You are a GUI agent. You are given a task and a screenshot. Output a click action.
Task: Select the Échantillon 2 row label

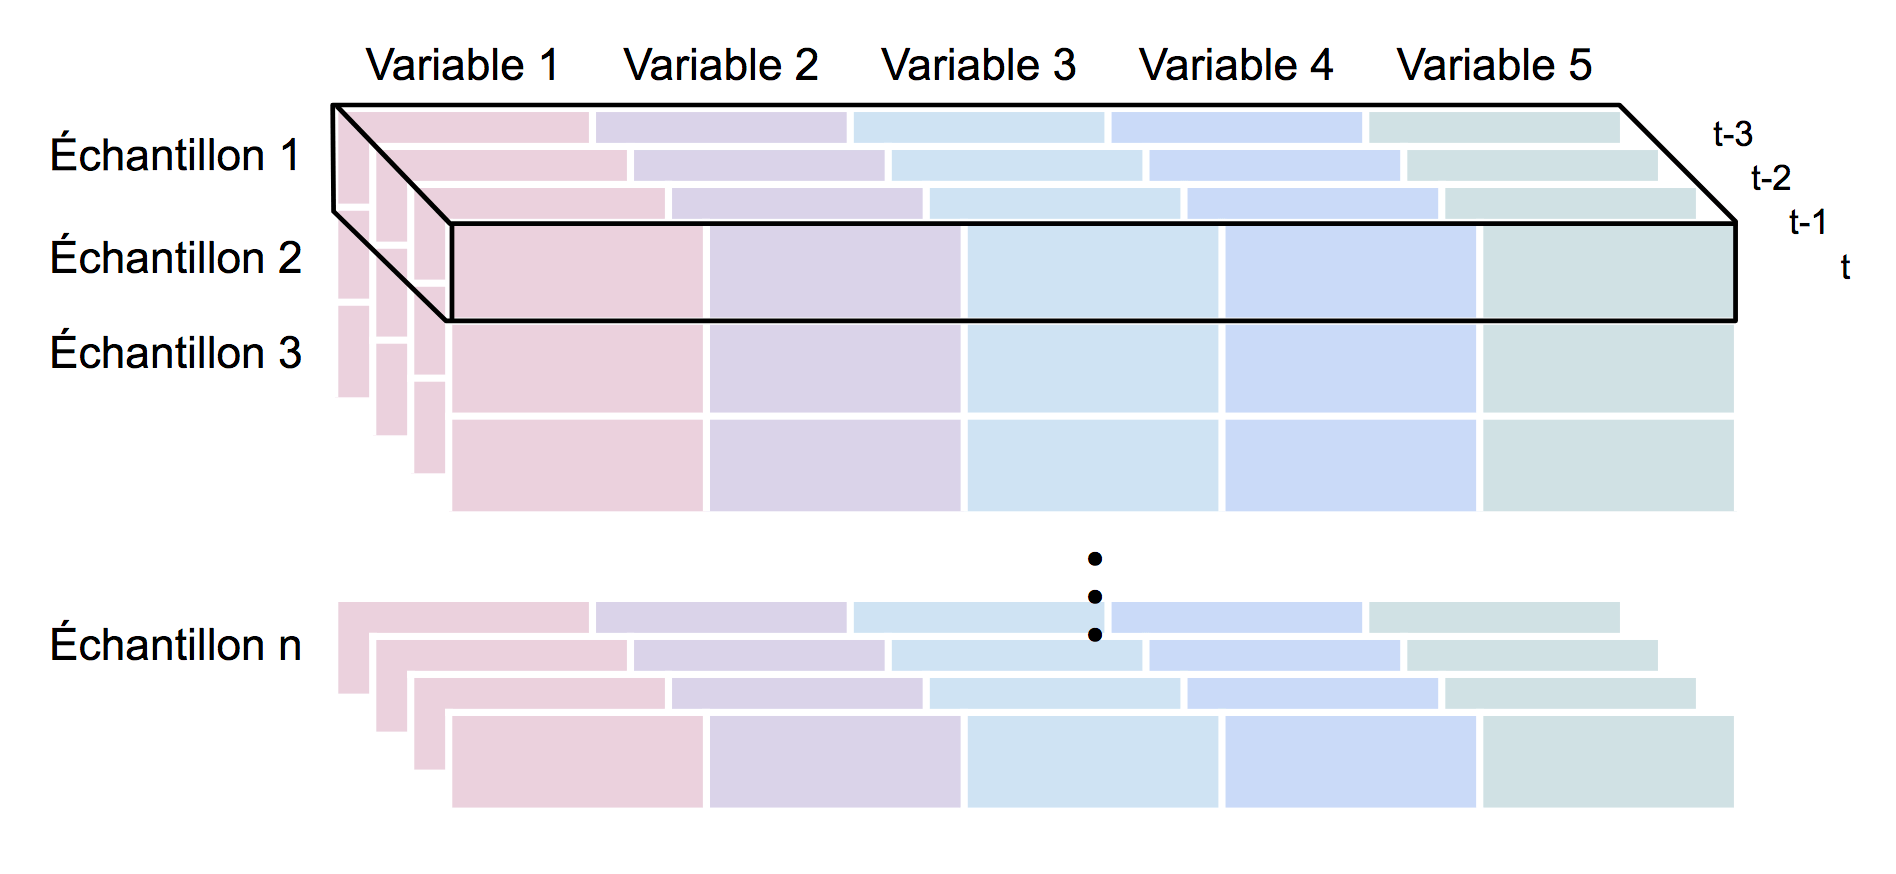175,258
